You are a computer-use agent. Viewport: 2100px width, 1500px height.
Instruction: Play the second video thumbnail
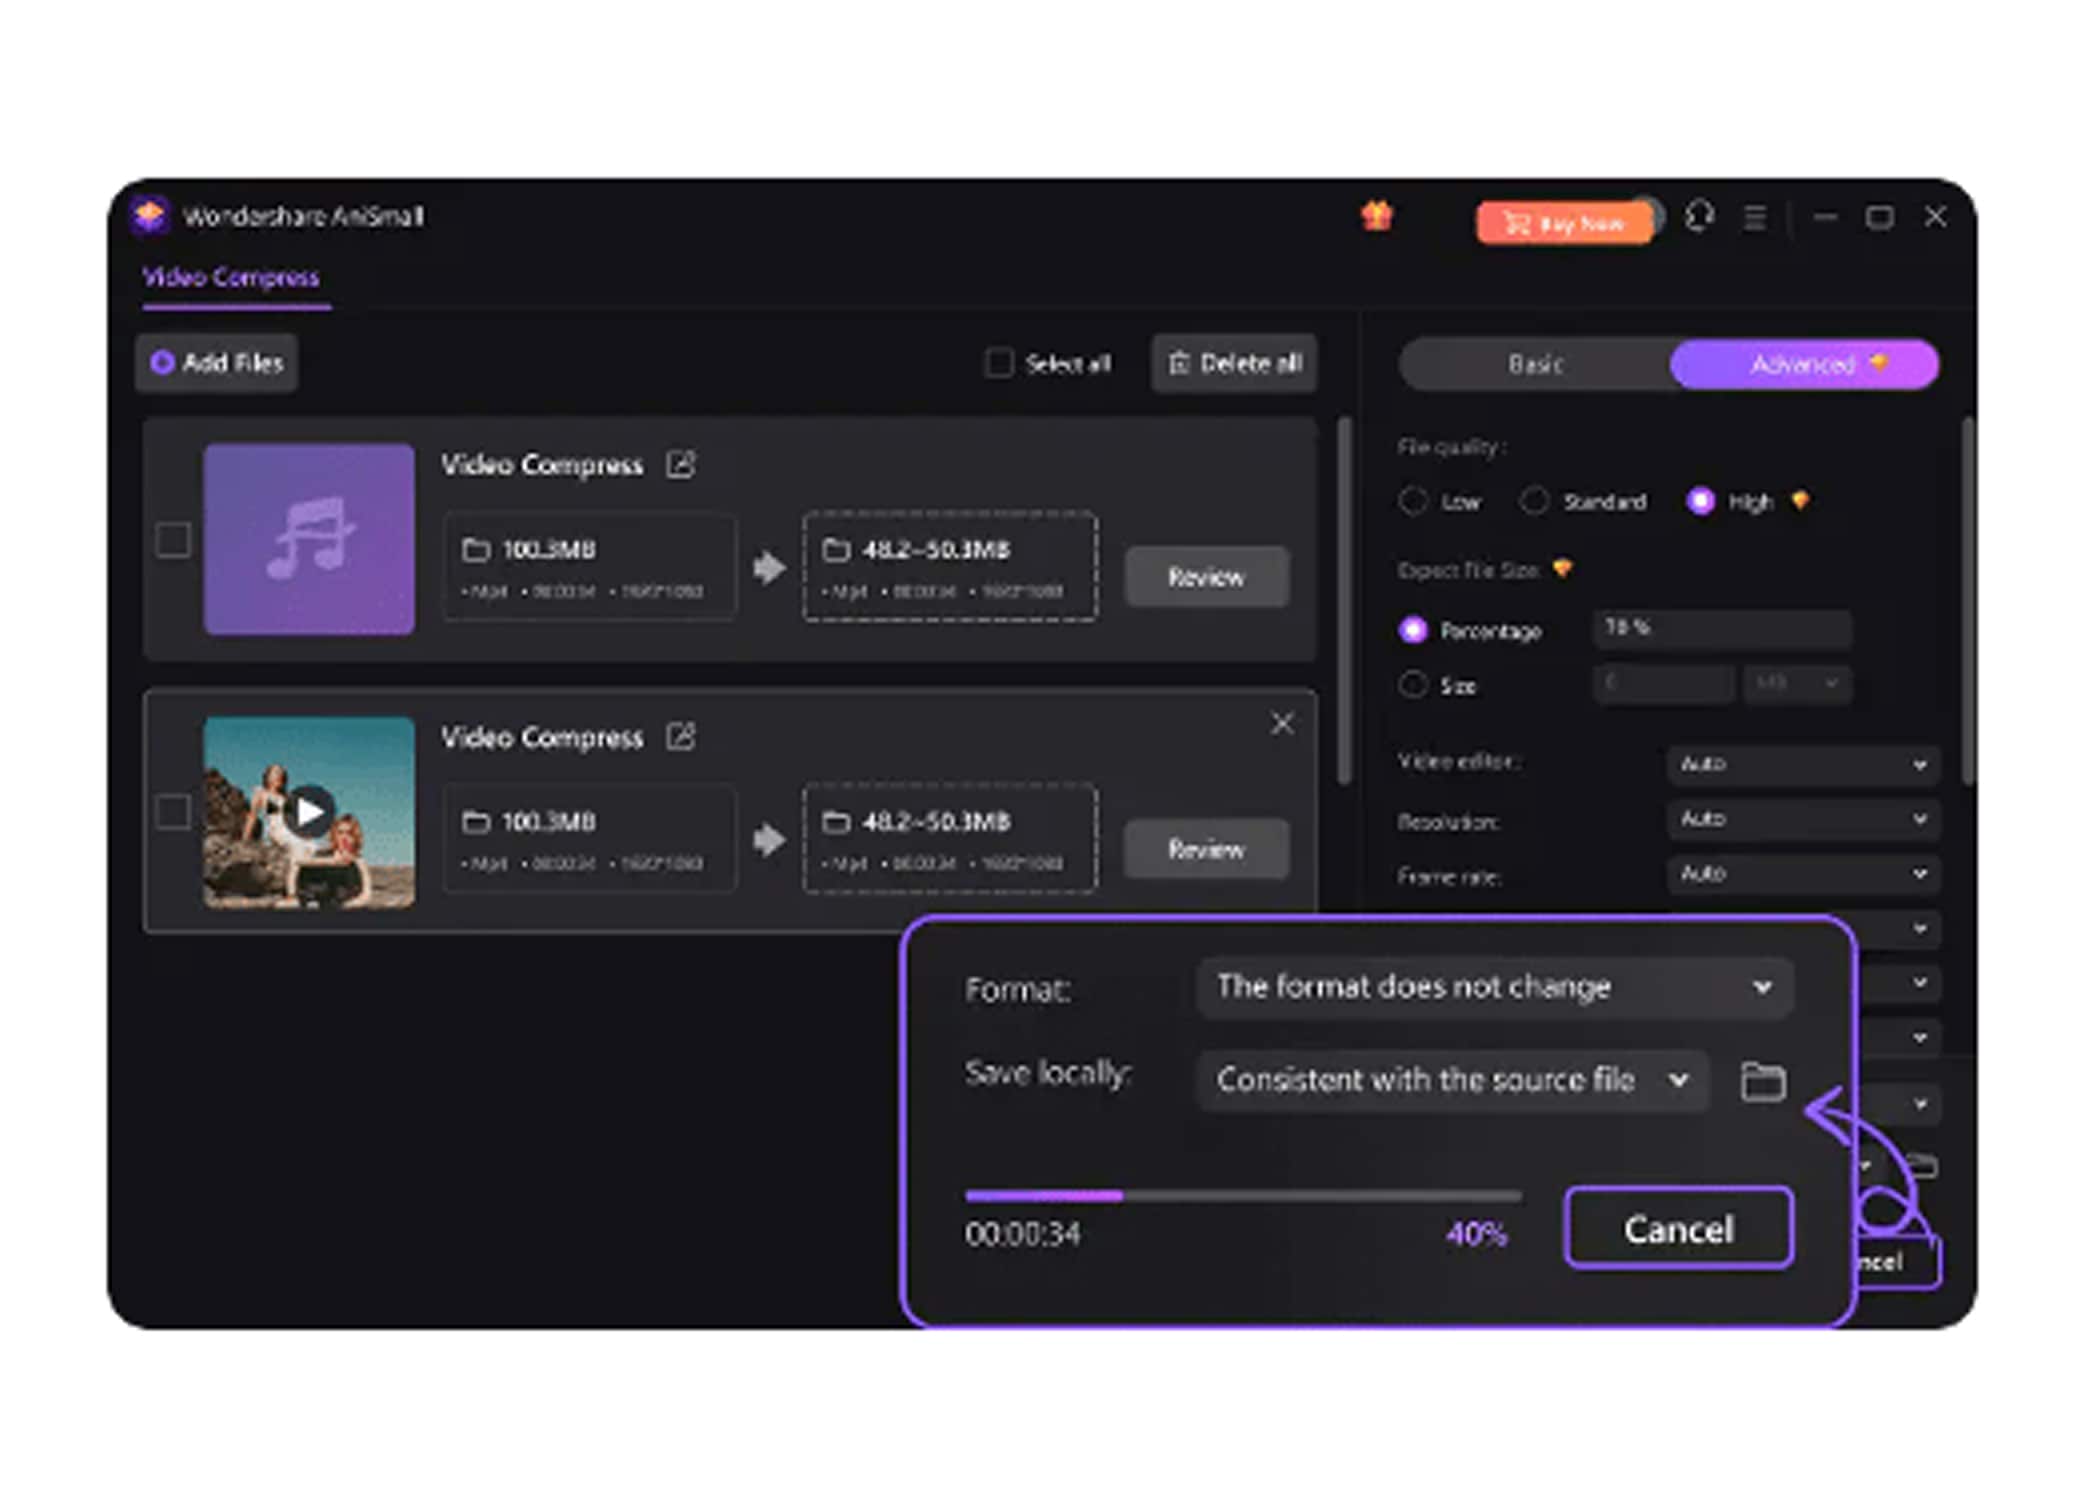[x=309, y=811]
